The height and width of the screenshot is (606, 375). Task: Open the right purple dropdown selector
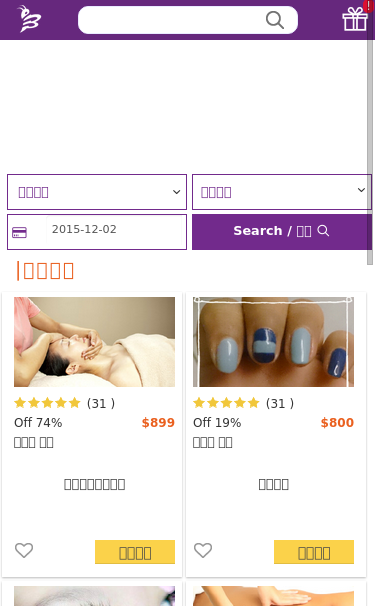[x=282, y=192]
